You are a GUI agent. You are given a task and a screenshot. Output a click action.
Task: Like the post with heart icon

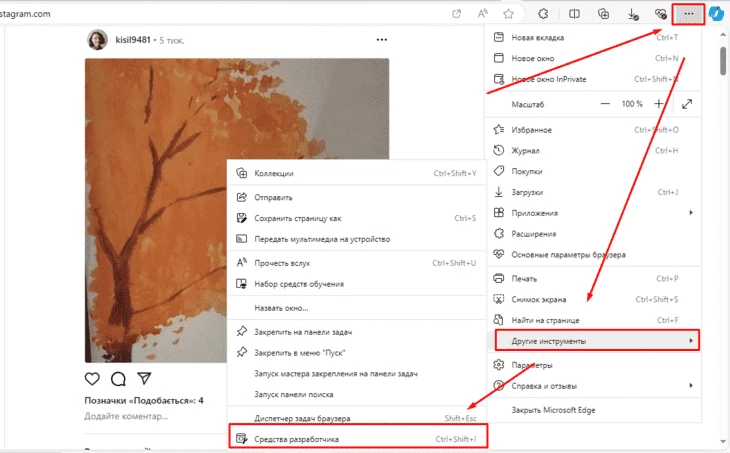pyautogui.click(x=92, y=379)
